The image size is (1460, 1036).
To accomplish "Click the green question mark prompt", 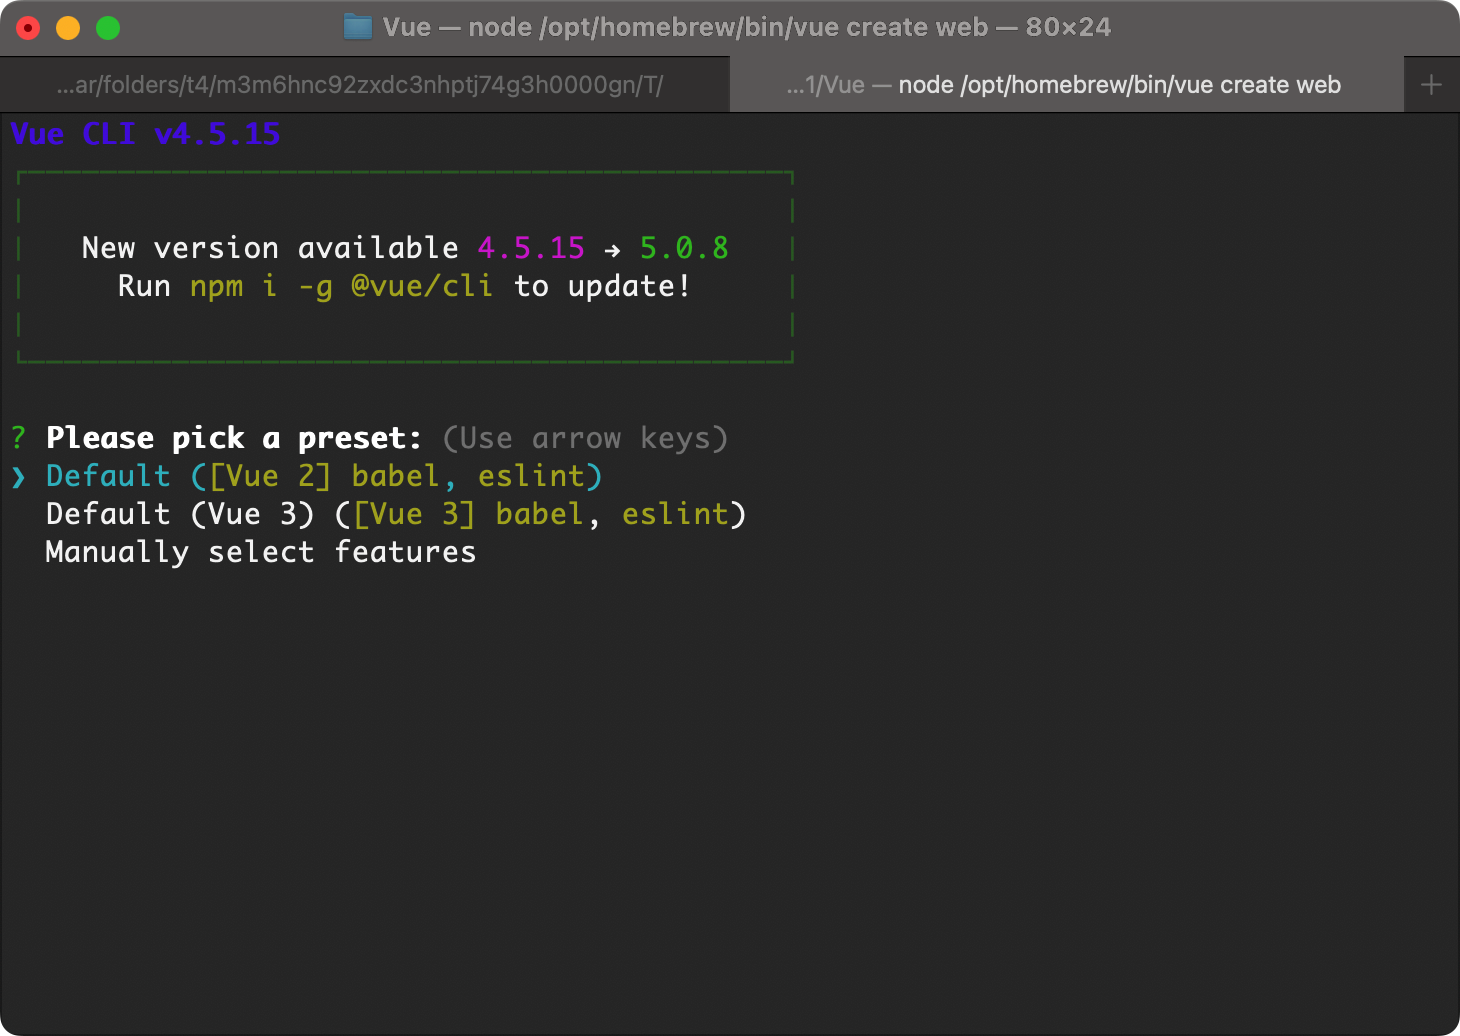I will [19, 438].
